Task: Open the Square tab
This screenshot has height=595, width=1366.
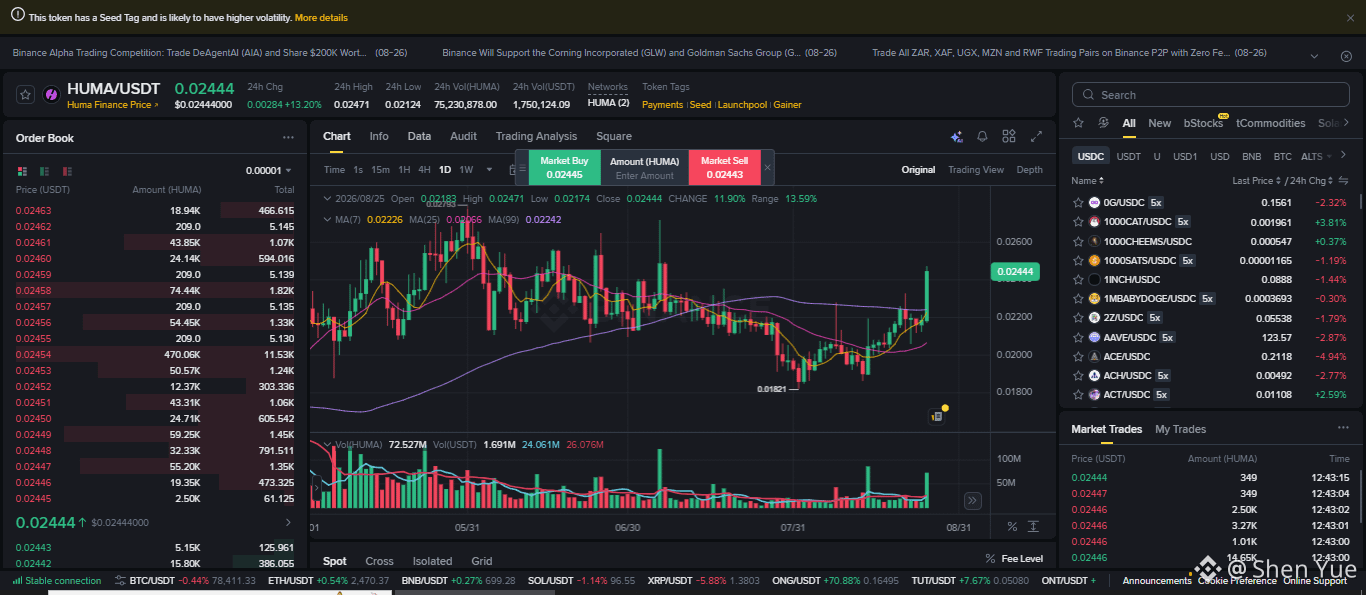Action: [614, 137]
